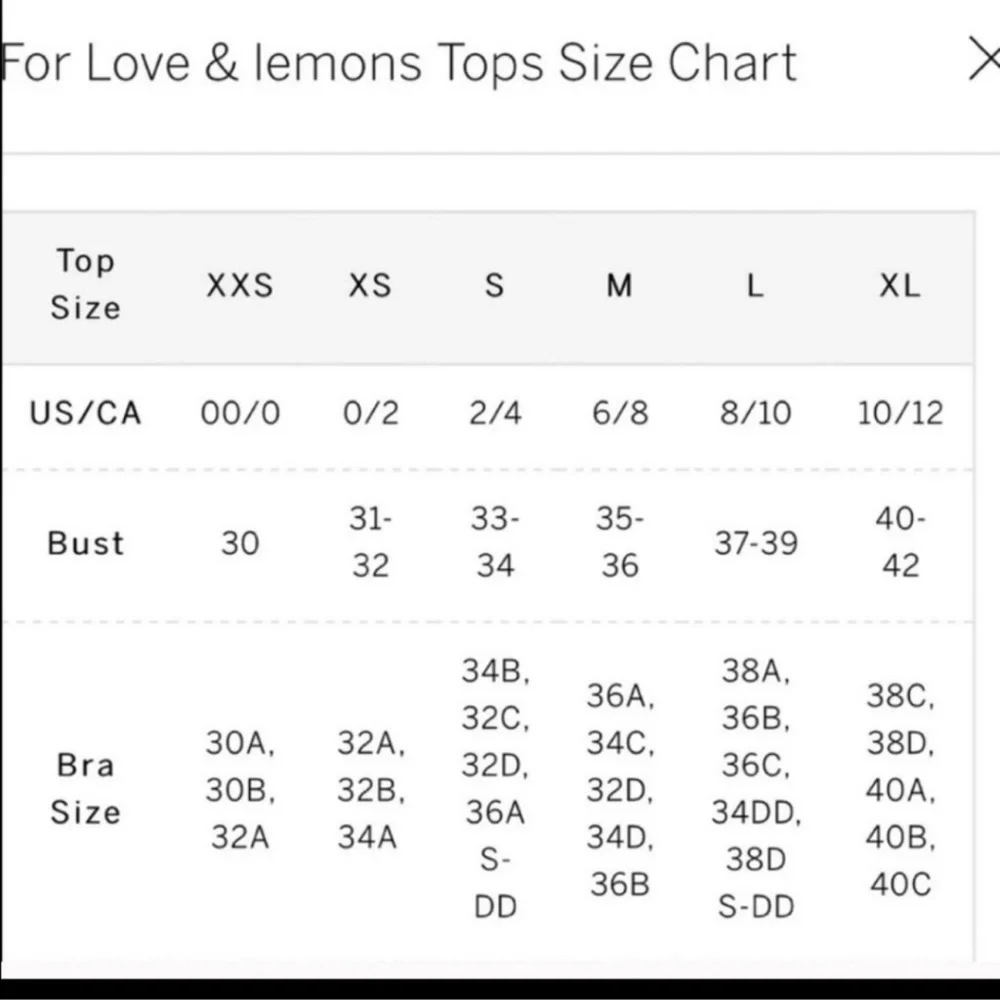Click the Top Size row label
This screenshot has width=1000, height=1000.
(x=85, y=284)
